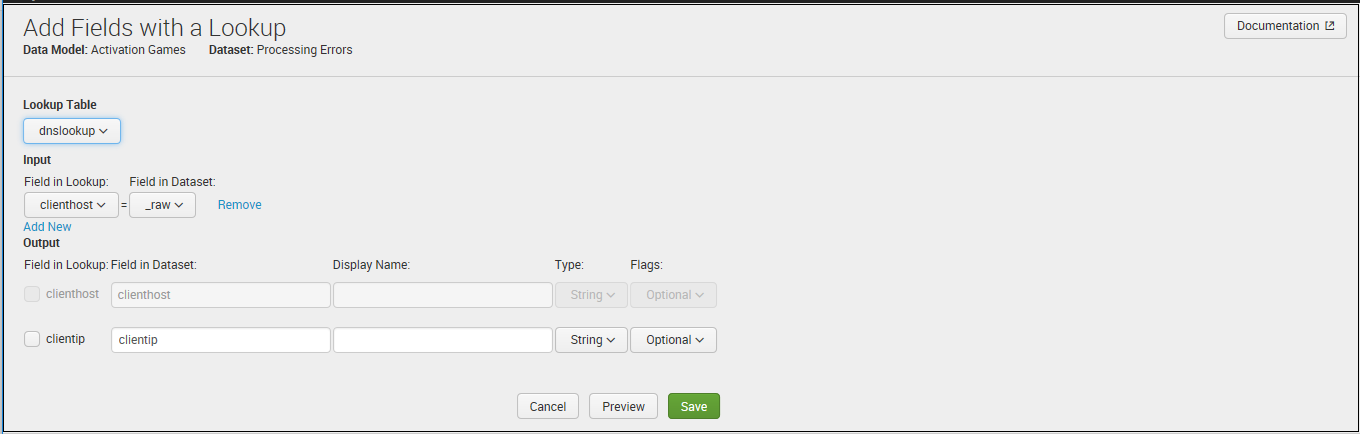The height and width of the screenshot is (434, 1360).
Task: Preview the lookup results
Action: [x=623, y=406]
